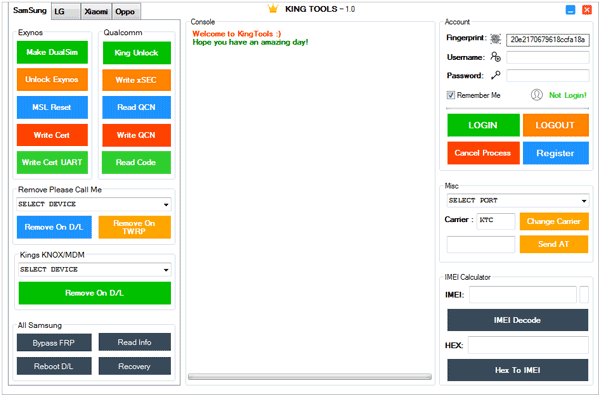The width and height of the screenshot is (600, 396).
Task: Click the console progress bar at the bottom
Action: pos(310,376)
